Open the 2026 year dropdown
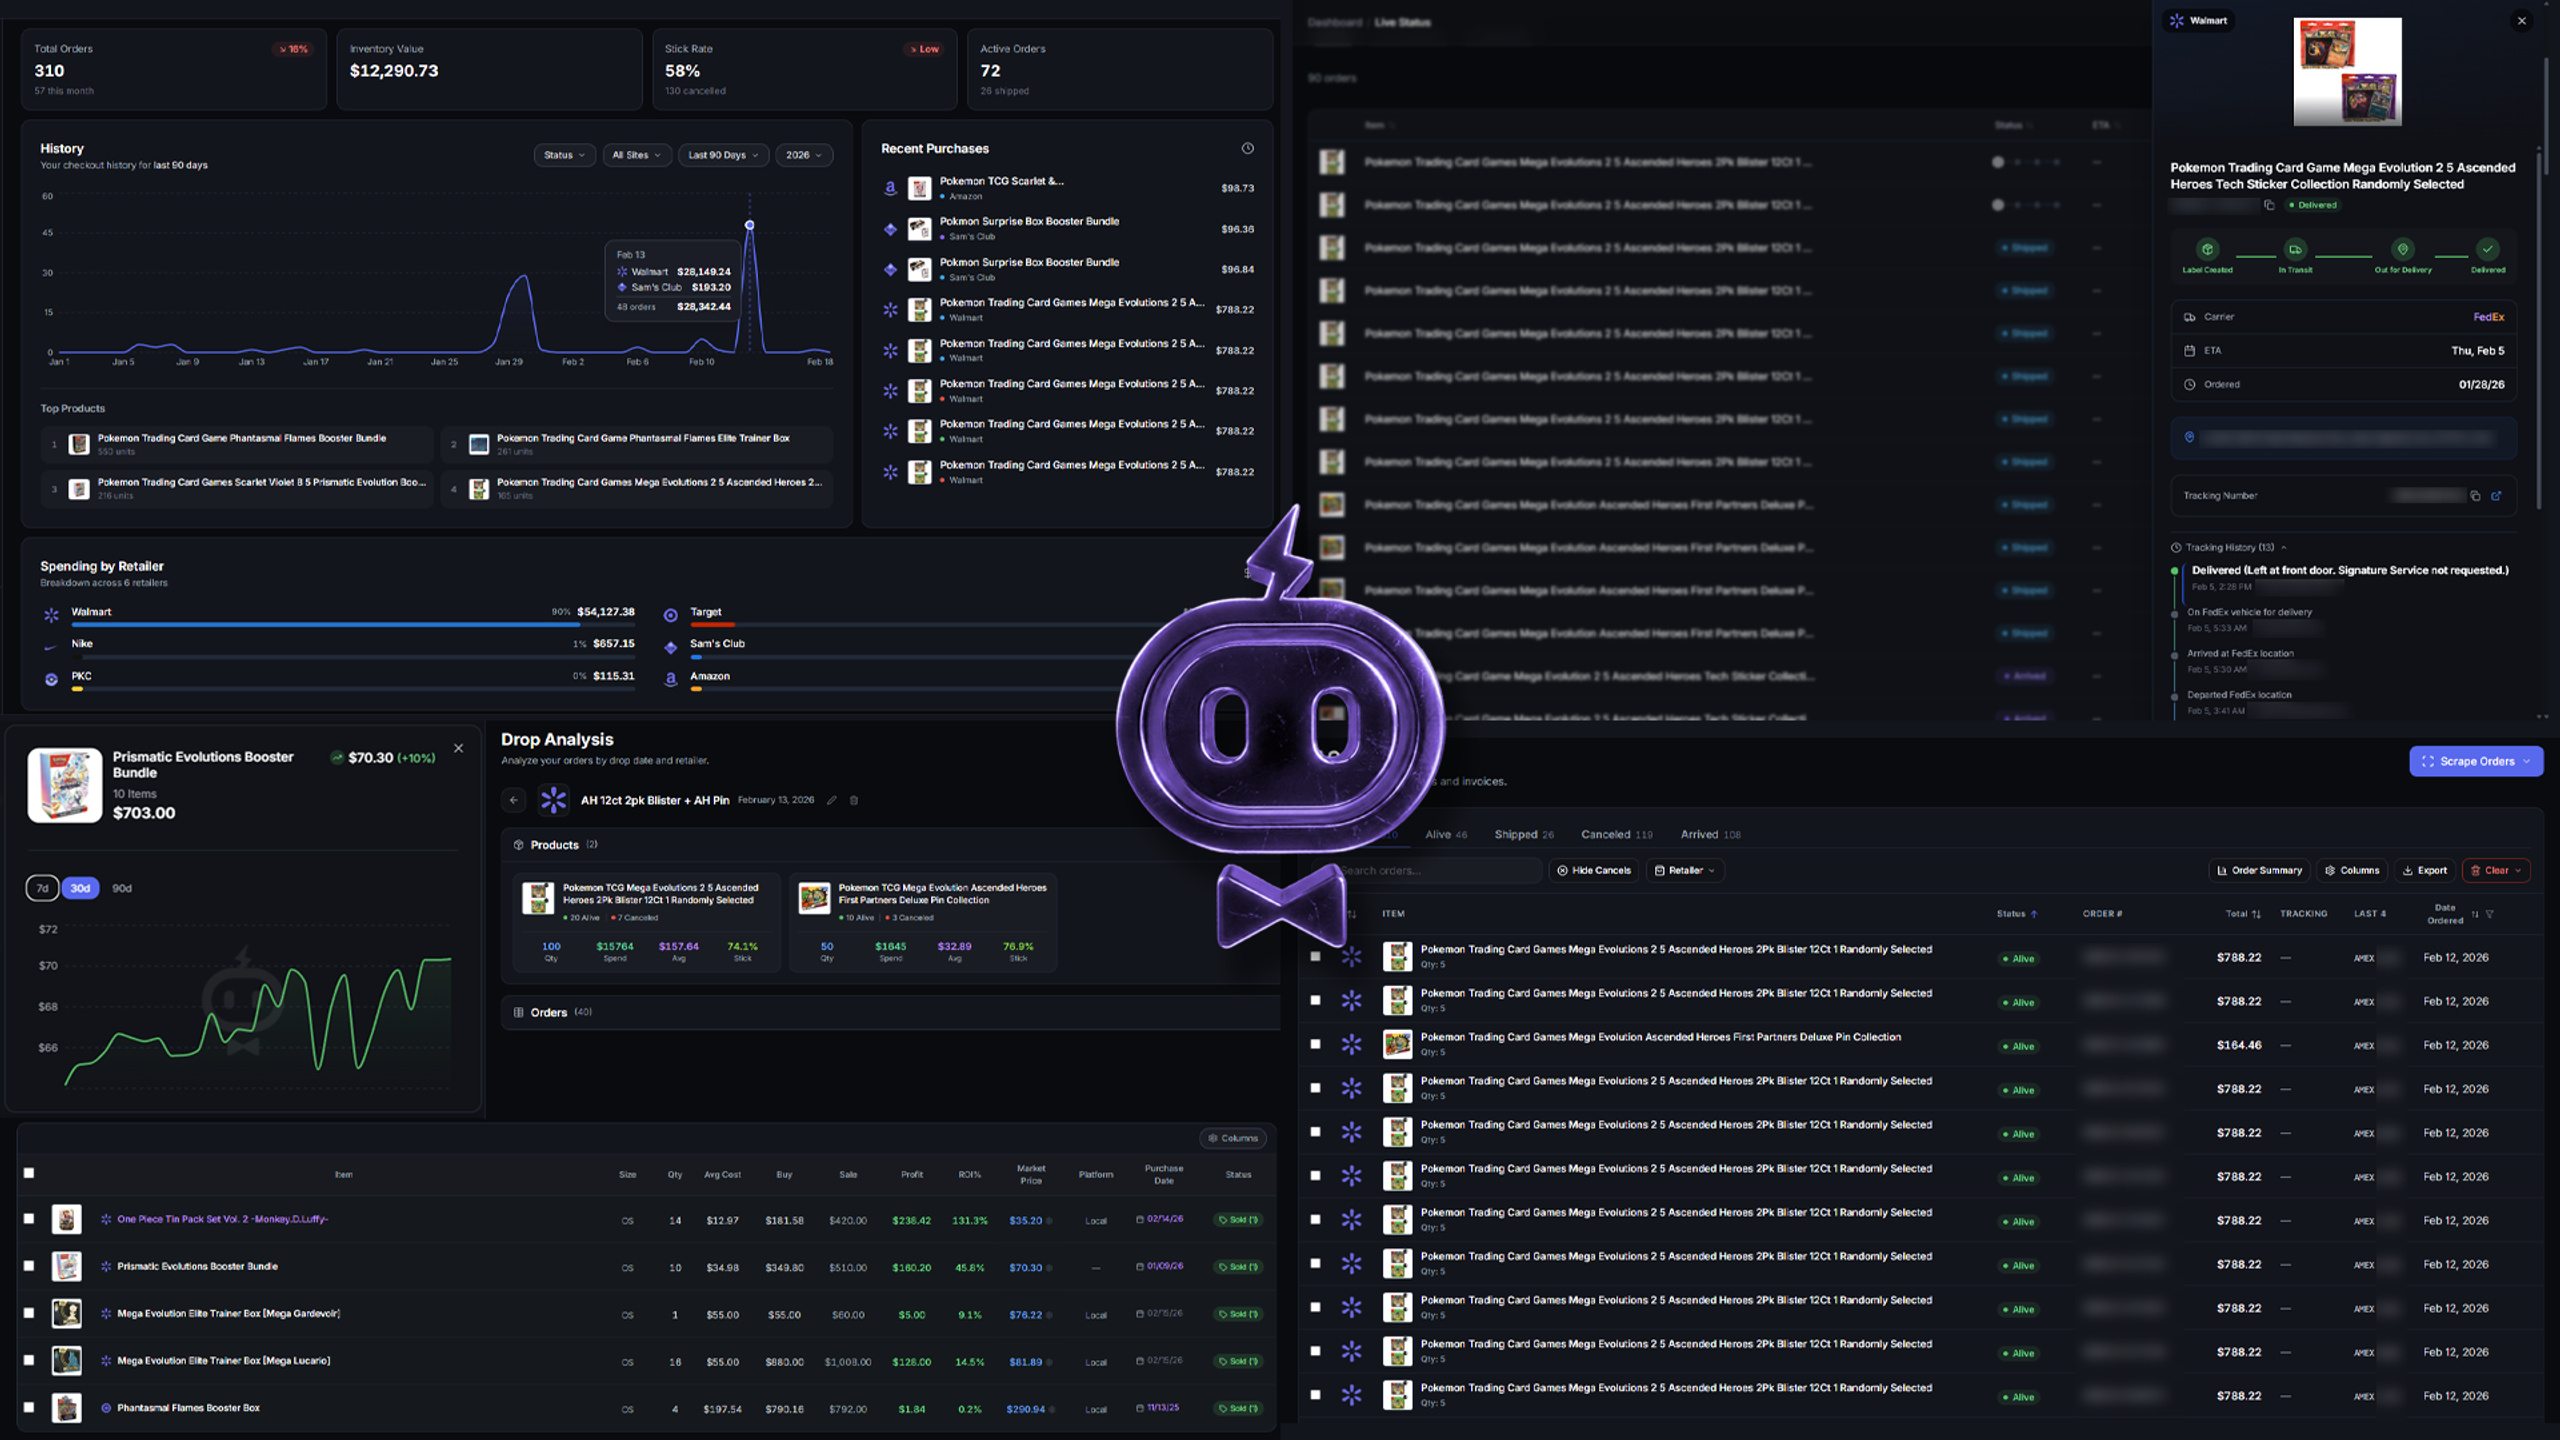 tap(804, 155)
